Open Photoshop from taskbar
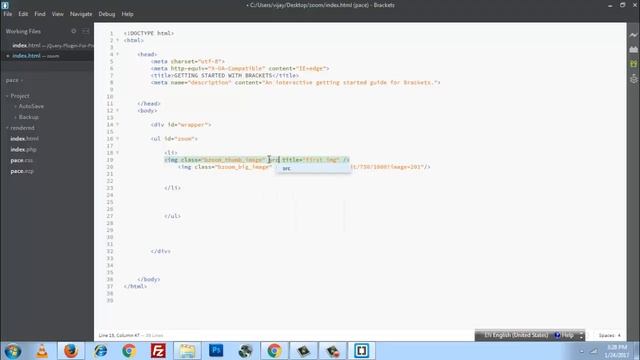640x360 pixels. coord(216,351)
